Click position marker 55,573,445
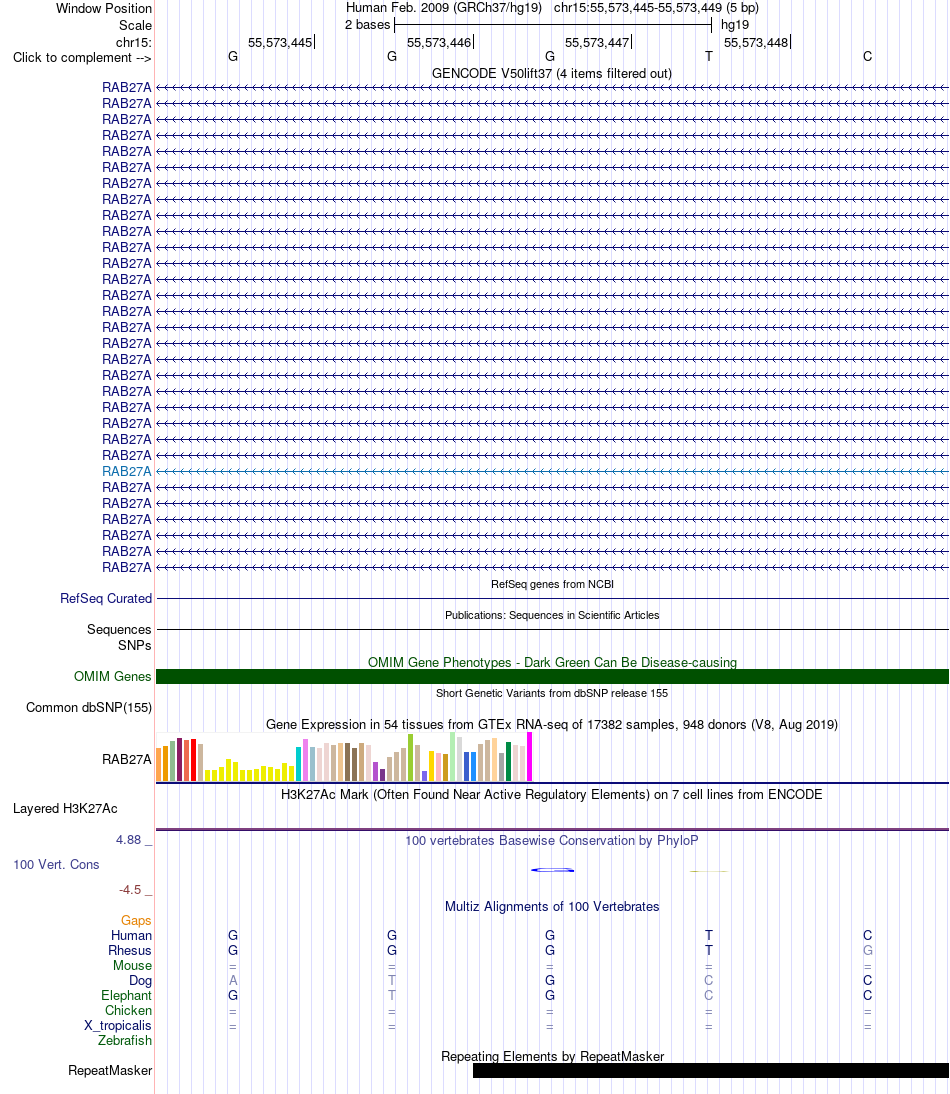950x1094 pixels. point(280,43)
